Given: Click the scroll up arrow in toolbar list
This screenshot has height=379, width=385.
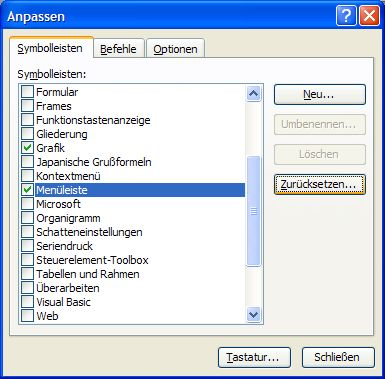Looking at the screenshot, I should click(254, 93).
